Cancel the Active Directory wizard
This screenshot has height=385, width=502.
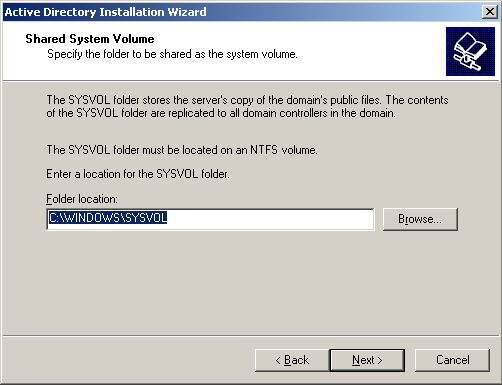pyautogui.click(x=452, y=360)
